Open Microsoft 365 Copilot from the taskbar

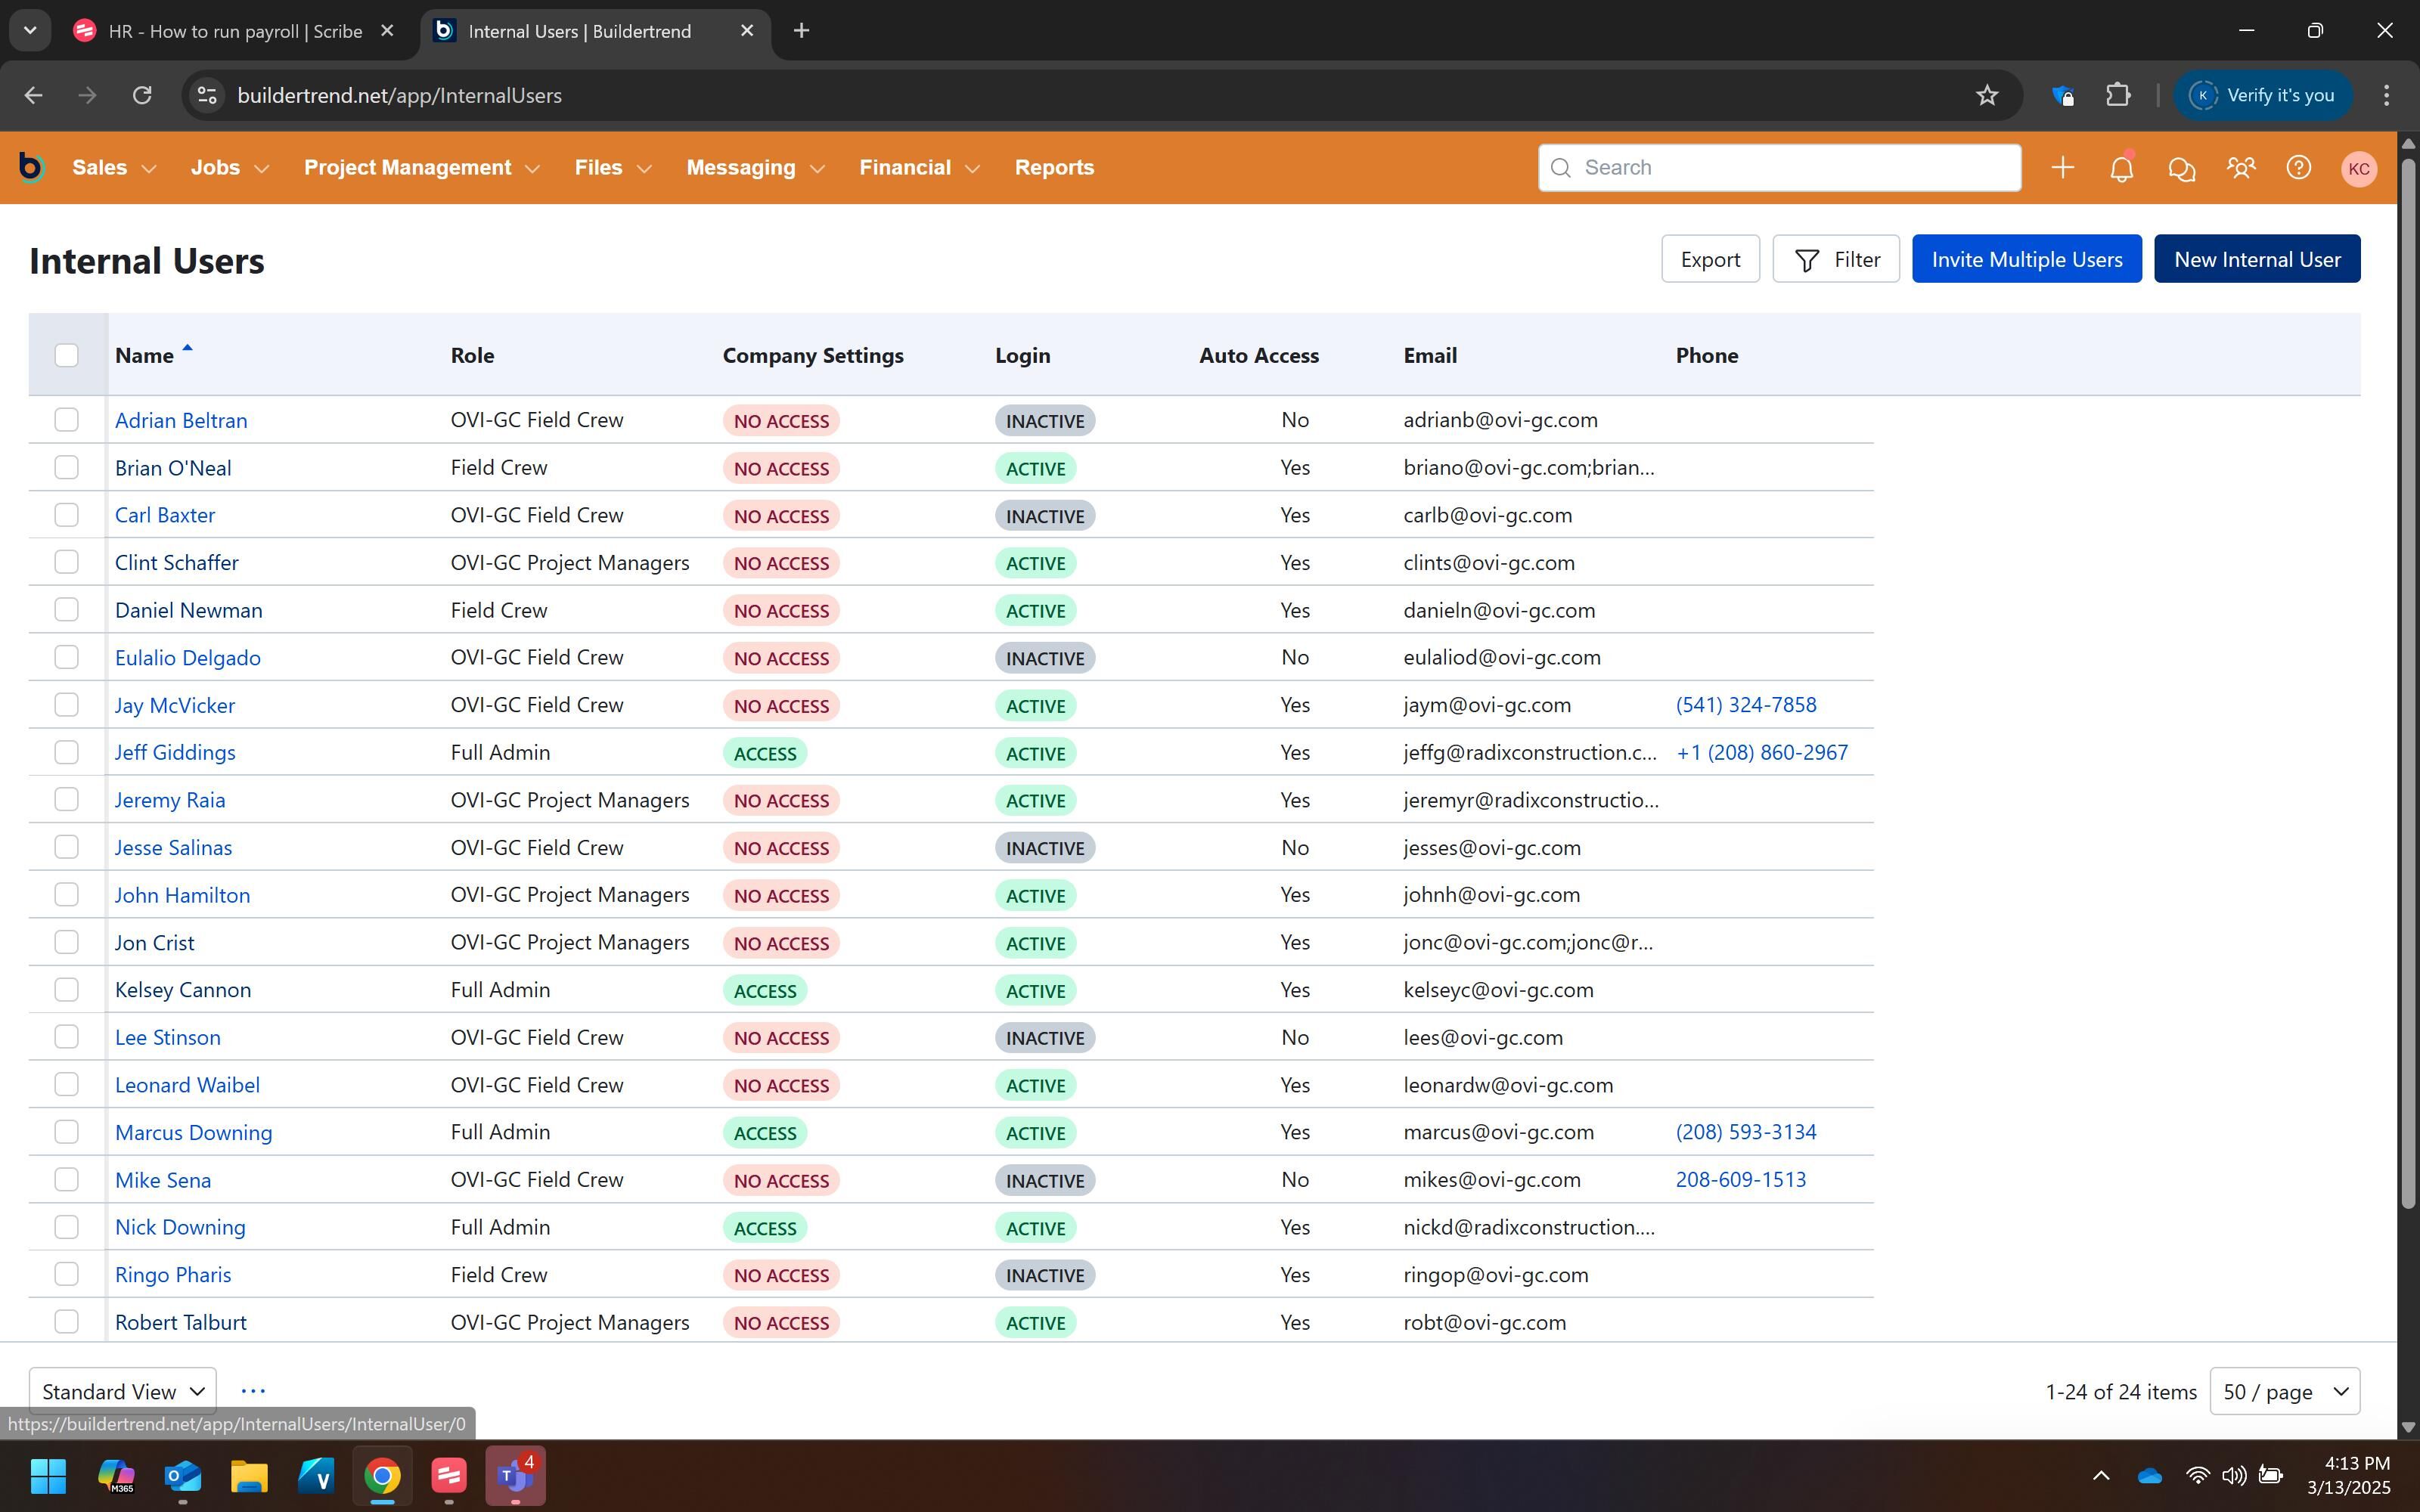pyautogui.click(x=115, y=1475)
